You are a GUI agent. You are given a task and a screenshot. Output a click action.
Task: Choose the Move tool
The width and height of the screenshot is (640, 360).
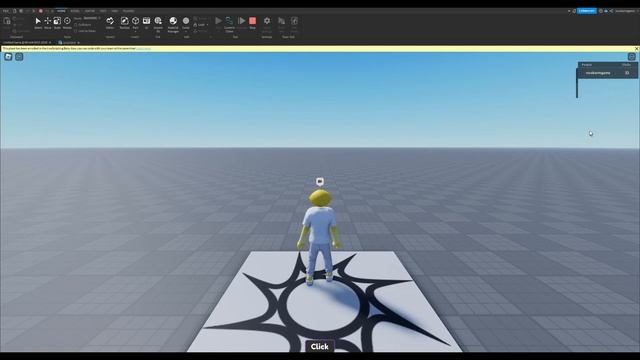pyautogui.click(x=48, y=22)
